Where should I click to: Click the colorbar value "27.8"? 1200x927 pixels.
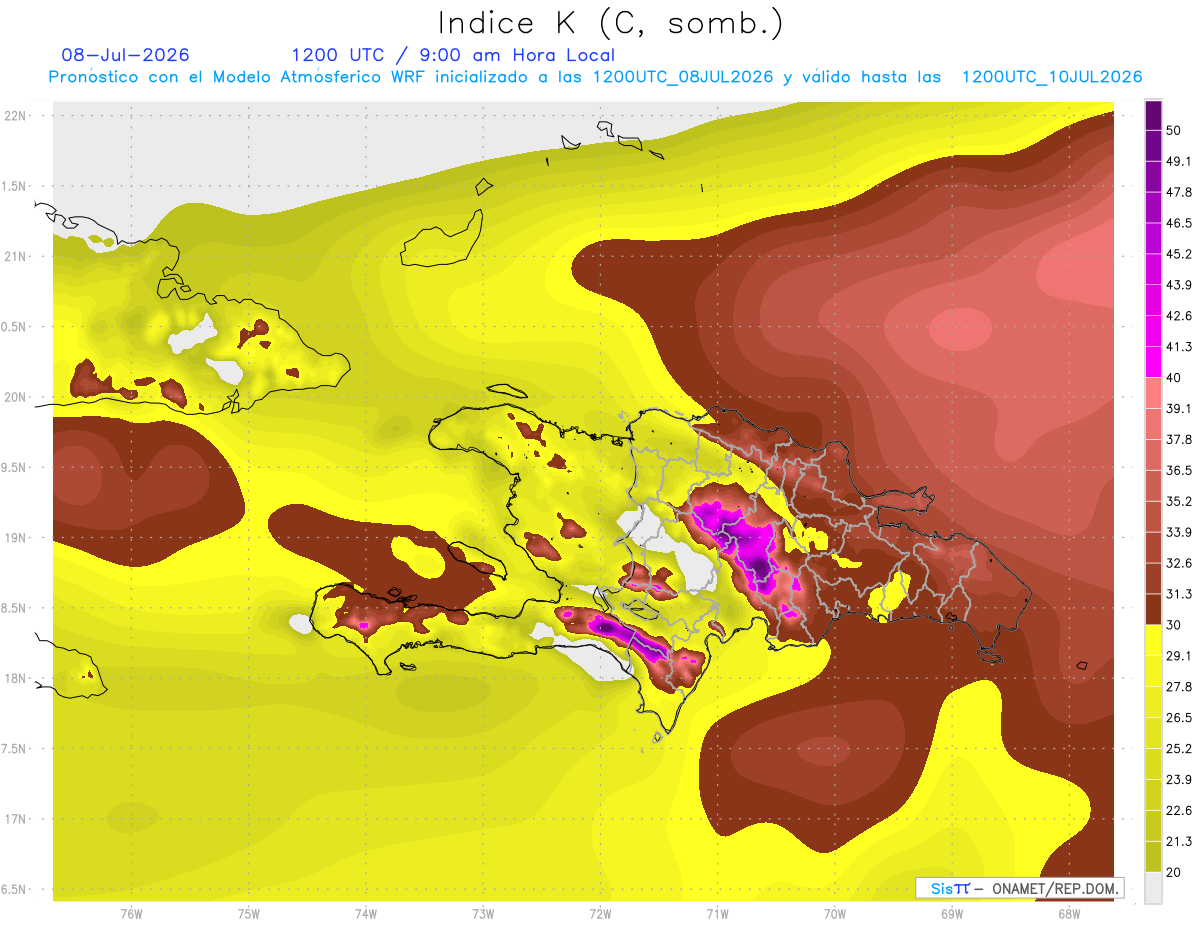tap(1180, 686)
